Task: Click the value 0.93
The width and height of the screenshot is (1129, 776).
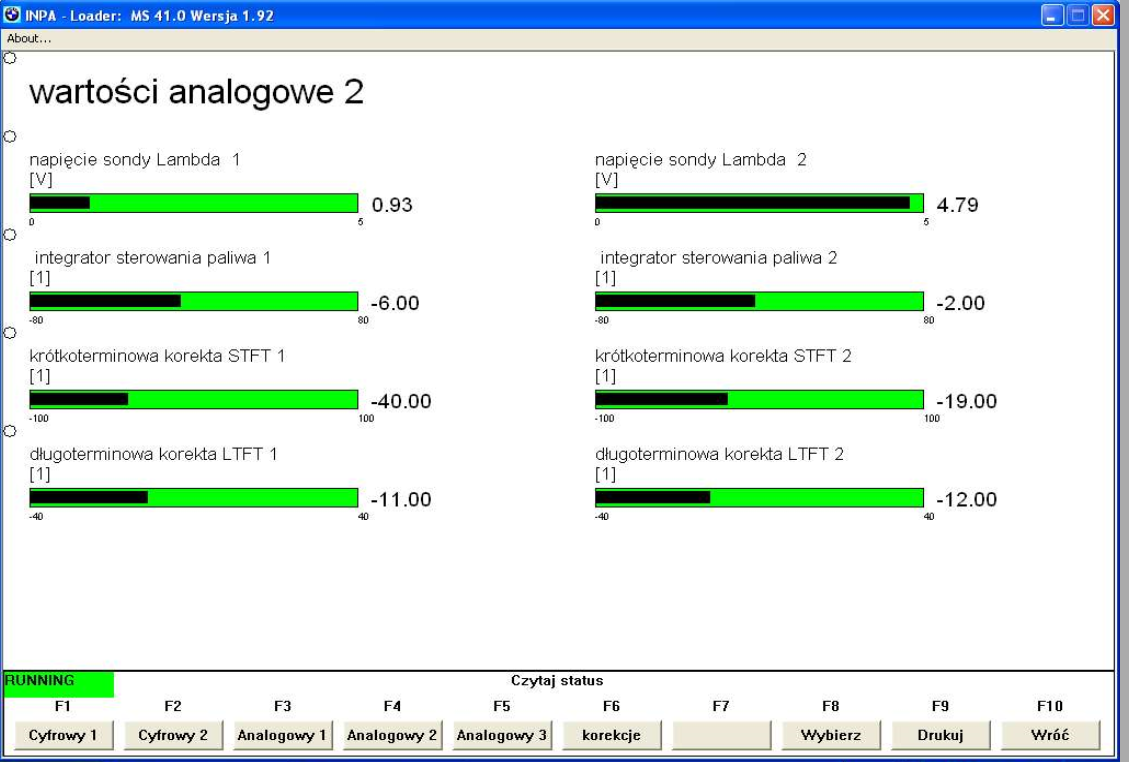Action: coord(392,205)
